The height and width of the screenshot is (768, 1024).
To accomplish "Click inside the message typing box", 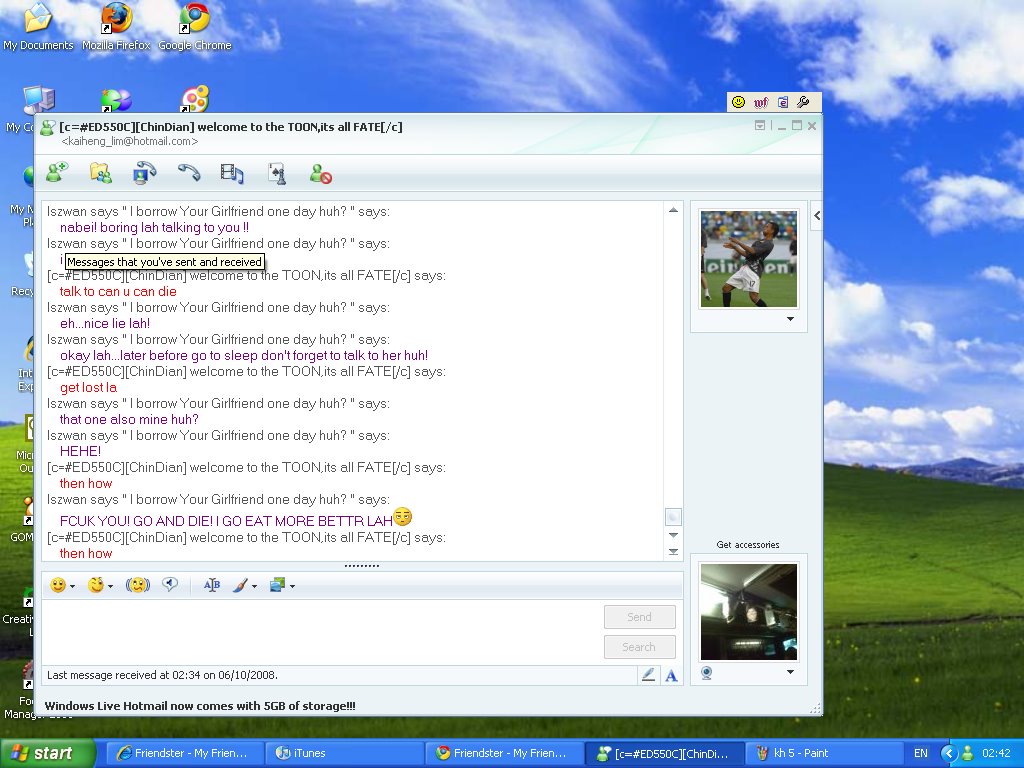I will (323, 632).
